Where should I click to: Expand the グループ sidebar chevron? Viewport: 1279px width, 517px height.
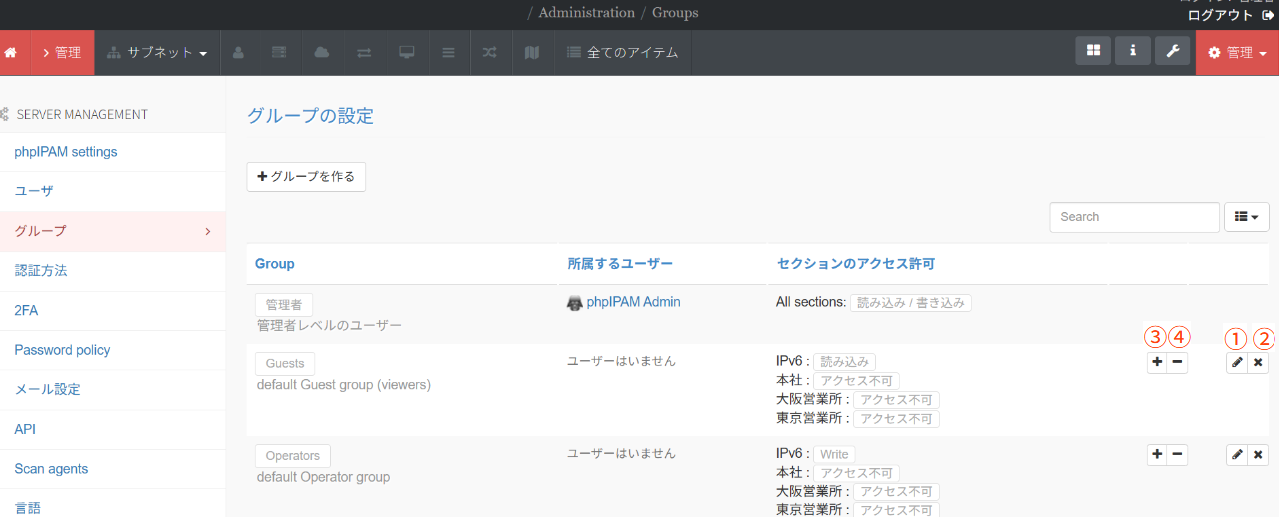click(208, 231)
